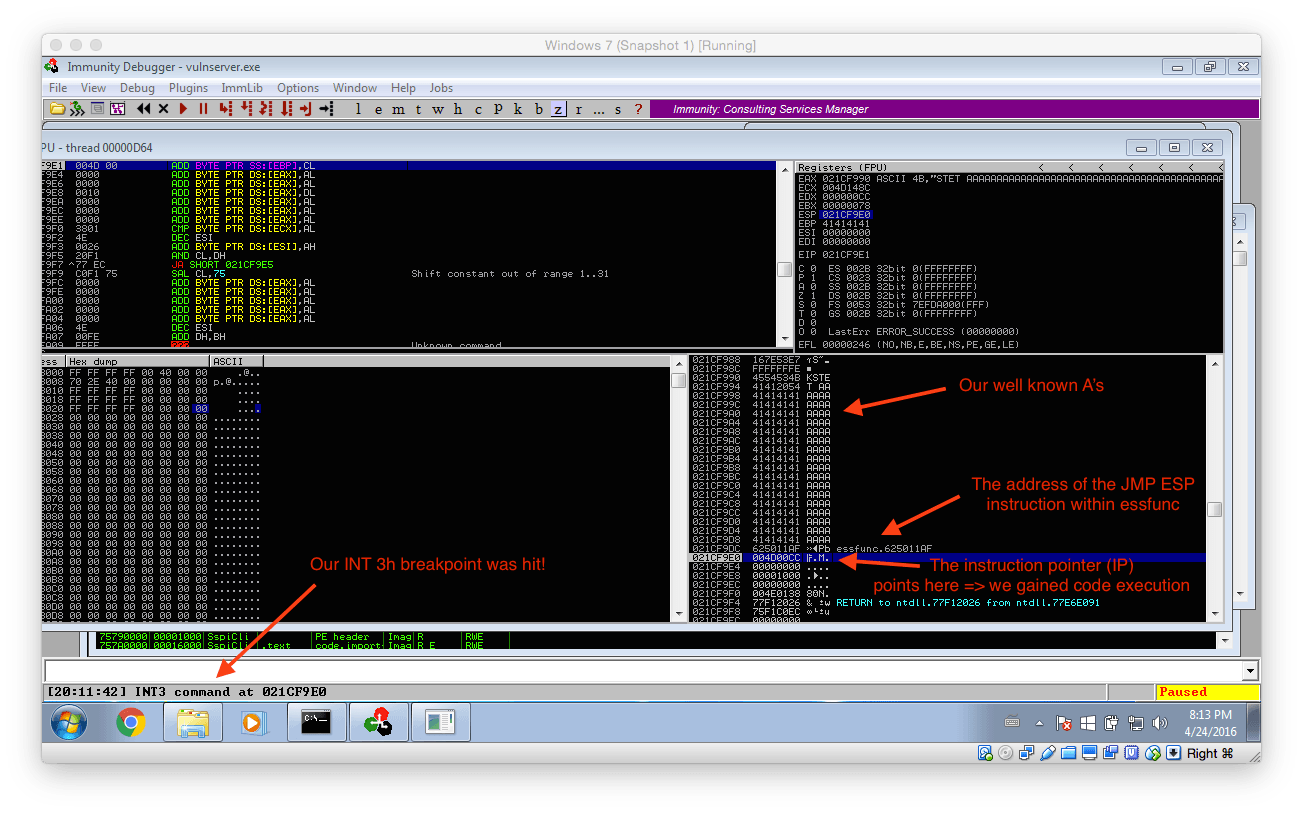Open Memory map with 'm' button
This screenshot has height=813, width=1303.
(x=399, y=109)
